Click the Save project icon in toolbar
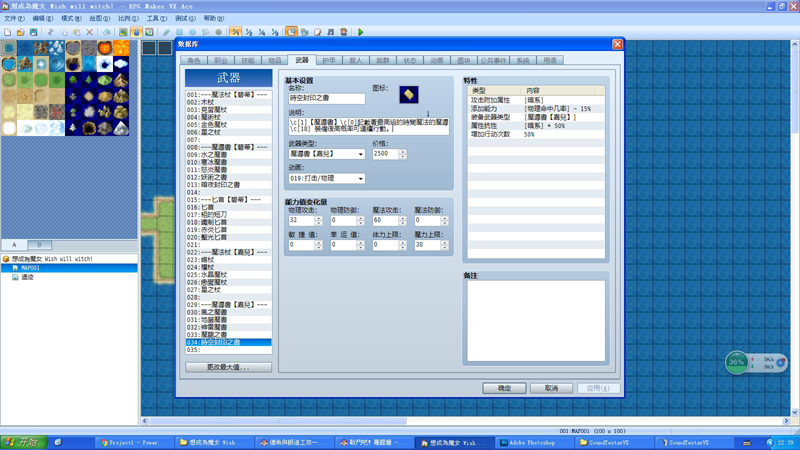This screenshot has height=450, width=800. pos(33,32)
